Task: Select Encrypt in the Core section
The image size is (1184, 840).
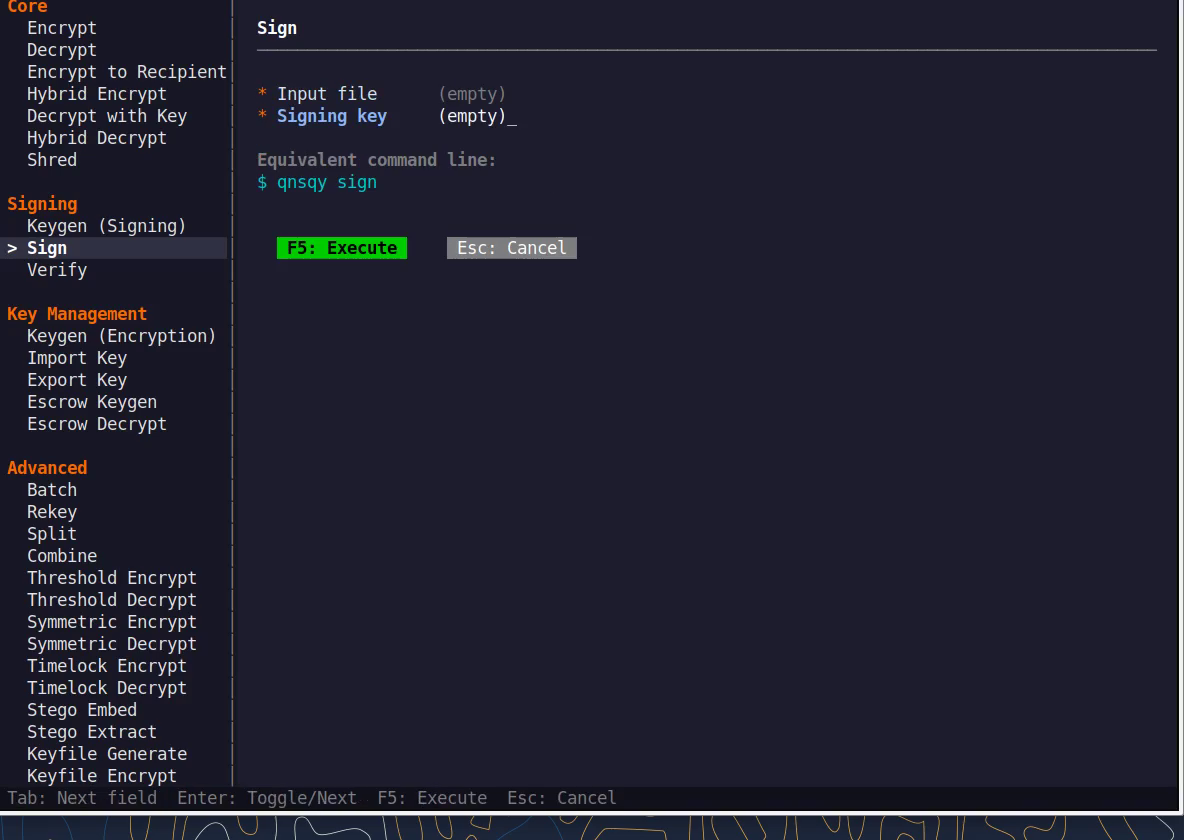Action: click(x=62, y=28)
